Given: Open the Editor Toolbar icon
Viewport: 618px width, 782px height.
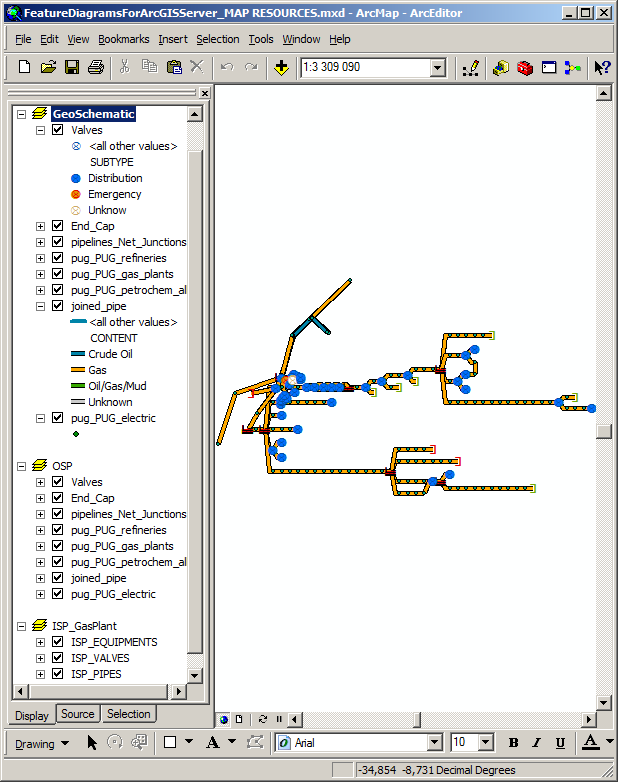Looking at the screenshot, I should [x=471, y=68].
